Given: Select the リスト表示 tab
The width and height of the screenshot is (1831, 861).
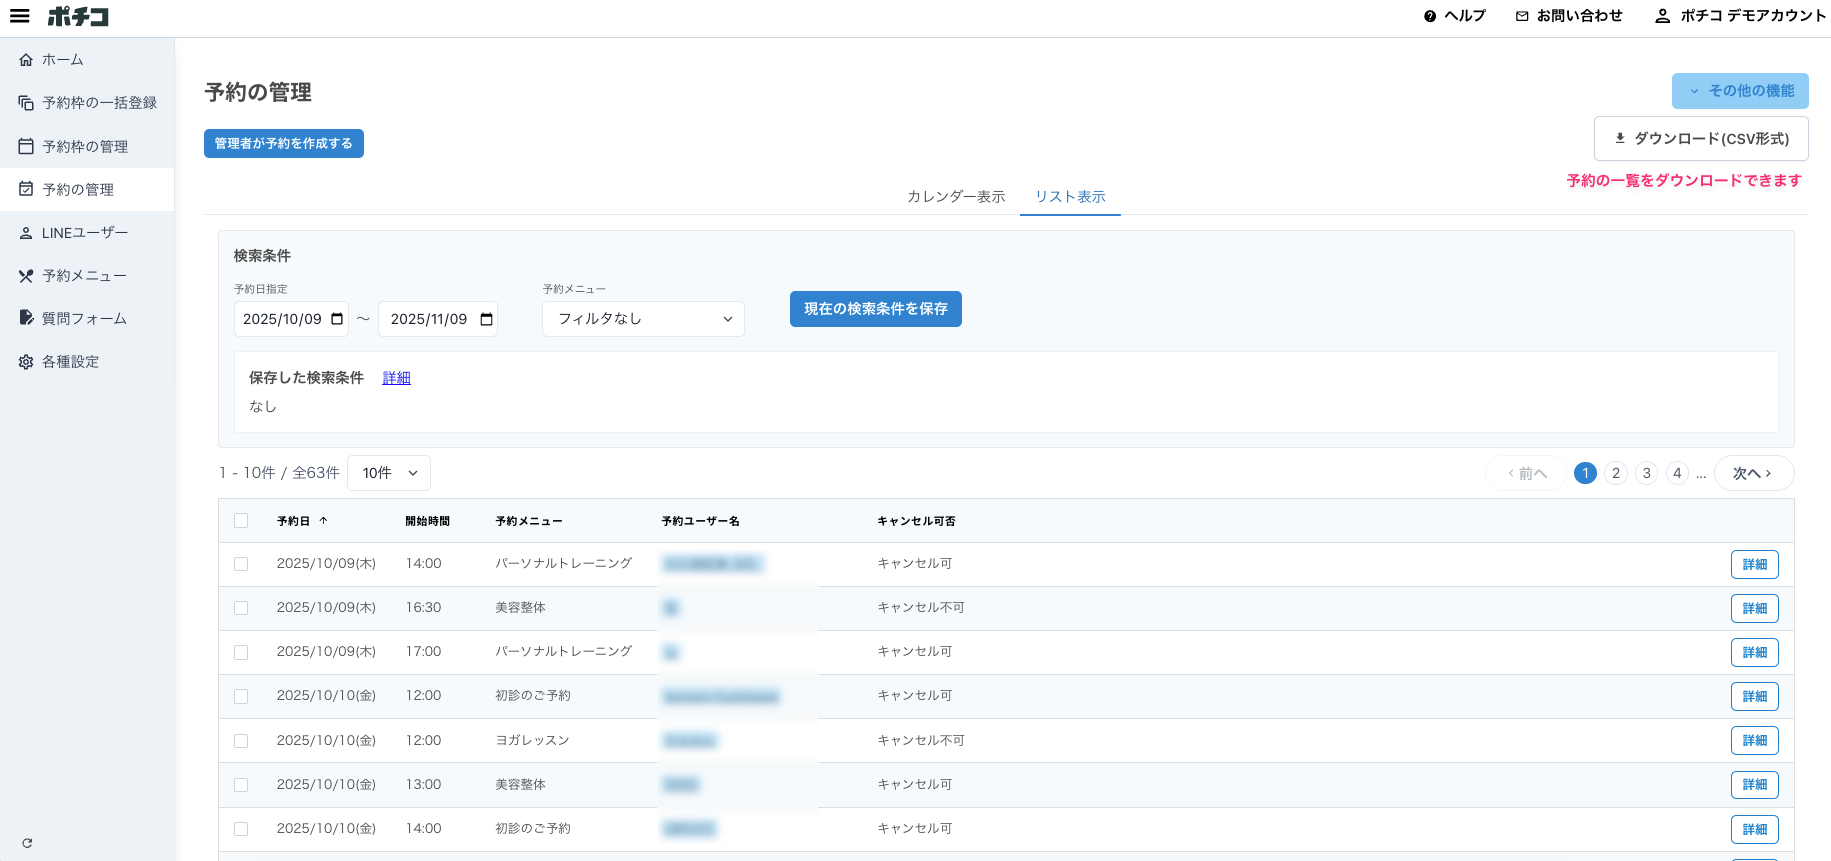Looking at the screenshot, I should 1070,197.
